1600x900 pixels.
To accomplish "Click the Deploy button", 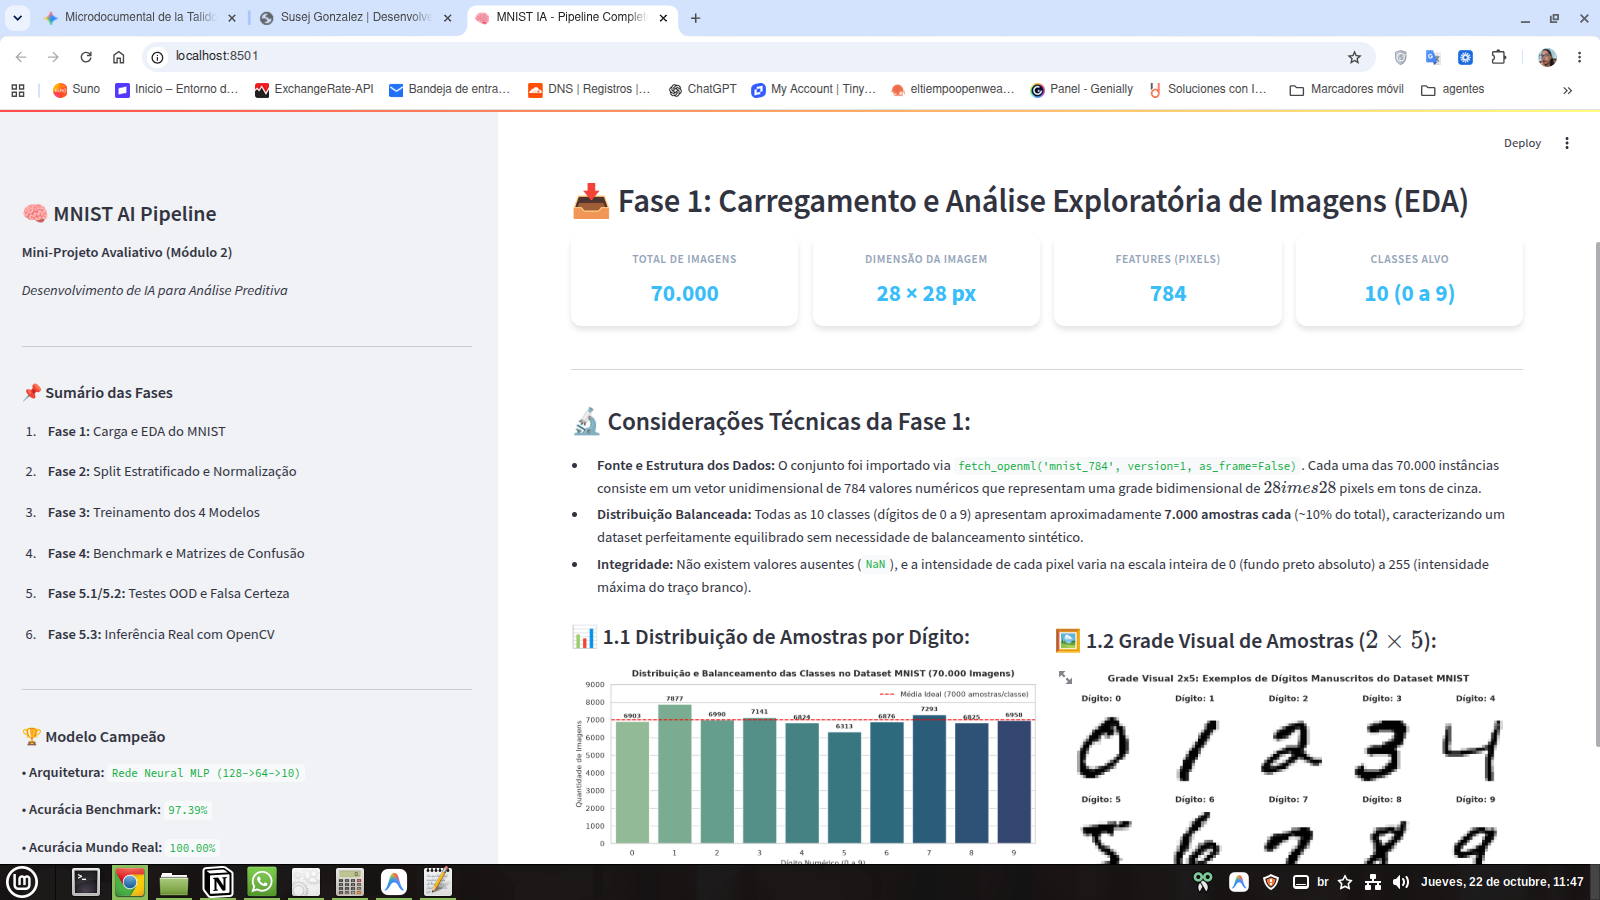I will click(1522, 143).
